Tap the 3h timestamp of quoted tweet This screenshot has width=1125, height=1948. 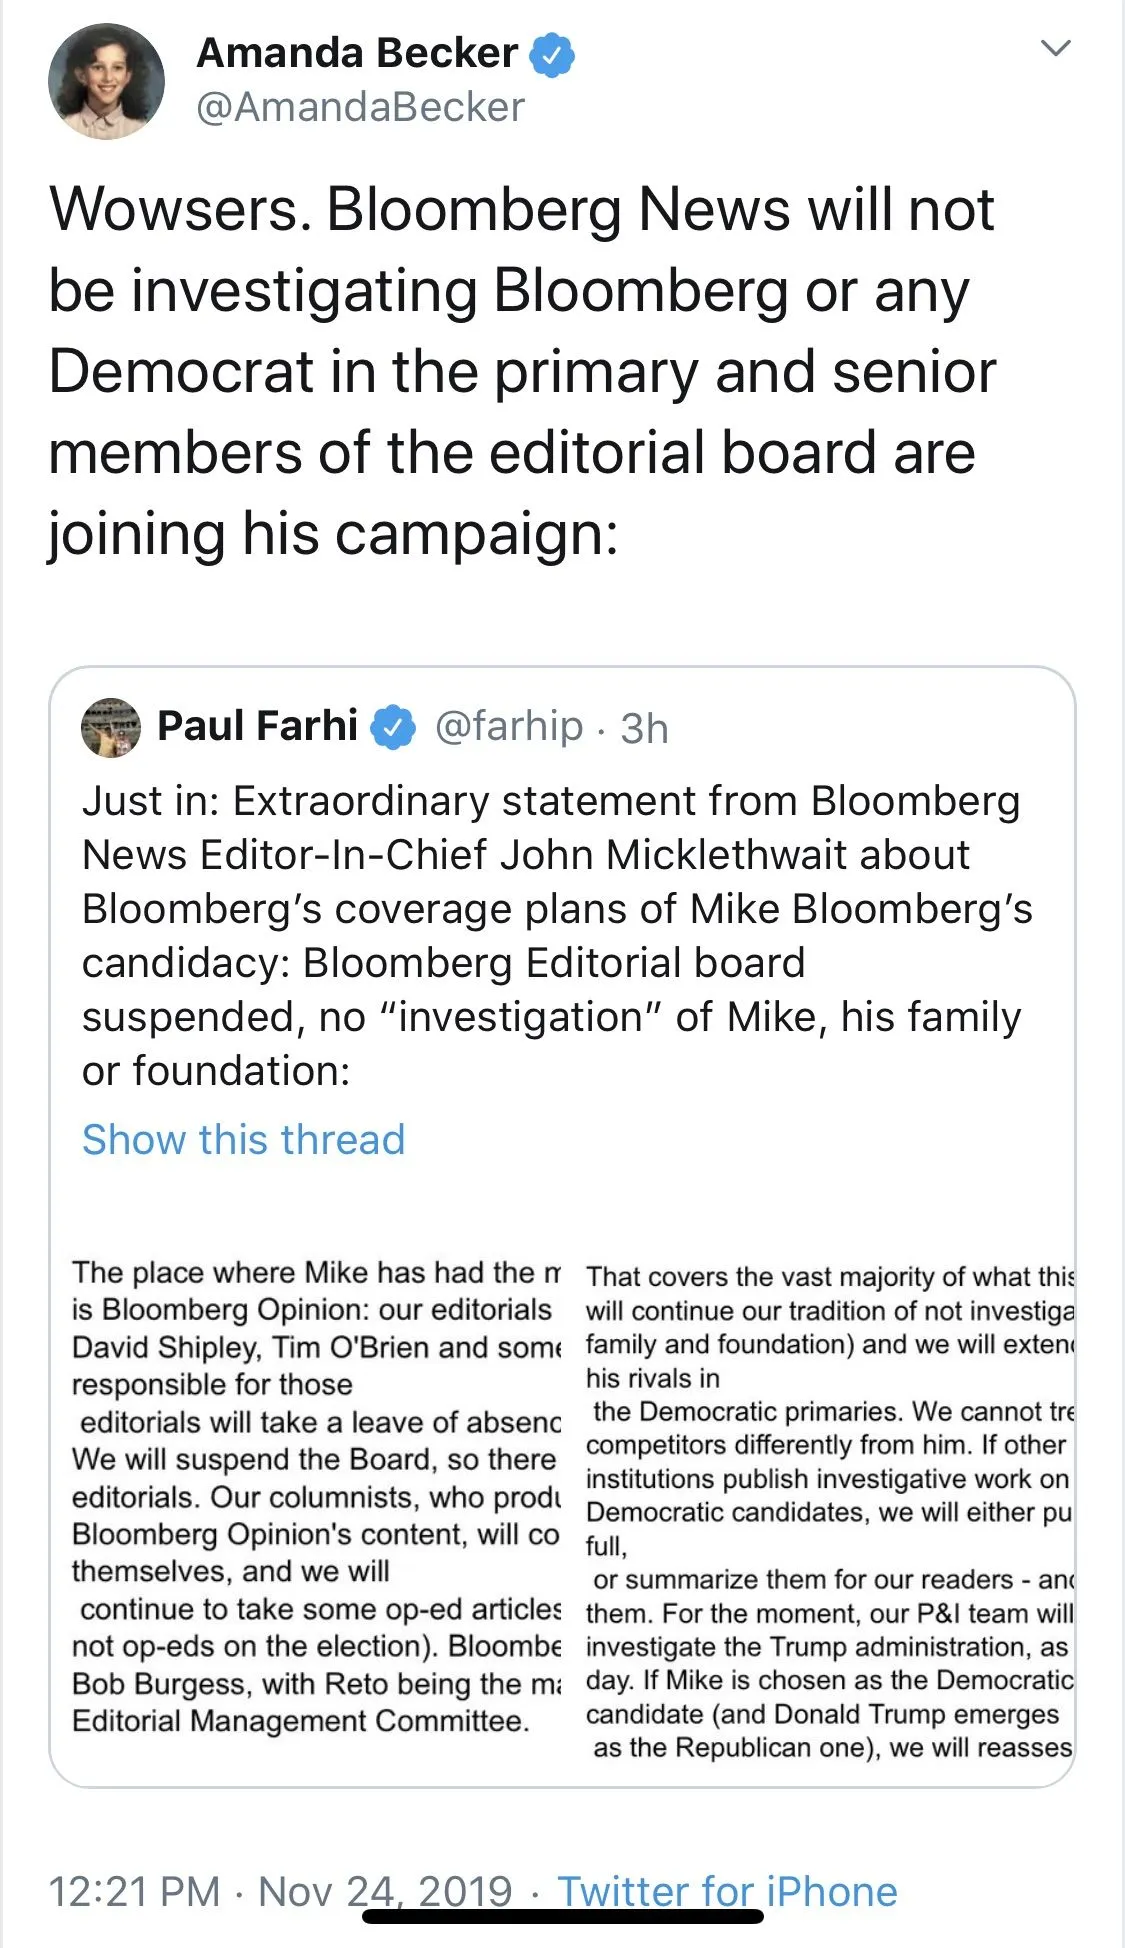(x=644, y=729)
